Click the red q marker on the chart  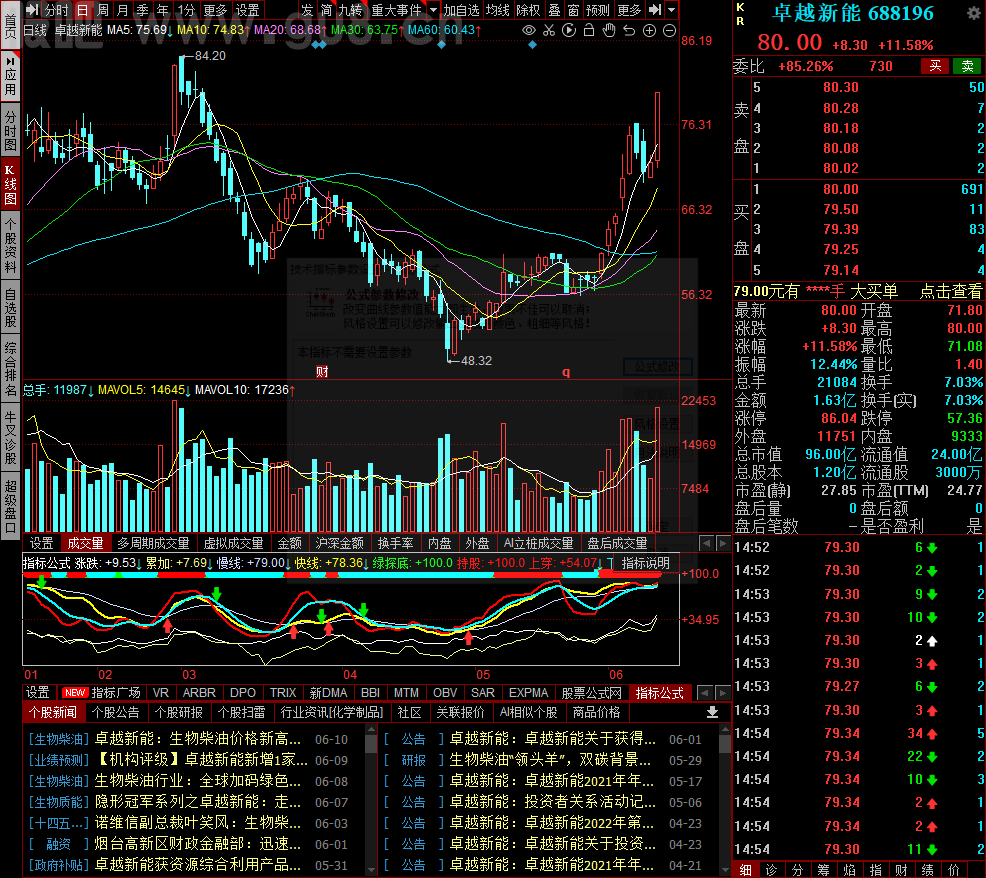(567, 372)
